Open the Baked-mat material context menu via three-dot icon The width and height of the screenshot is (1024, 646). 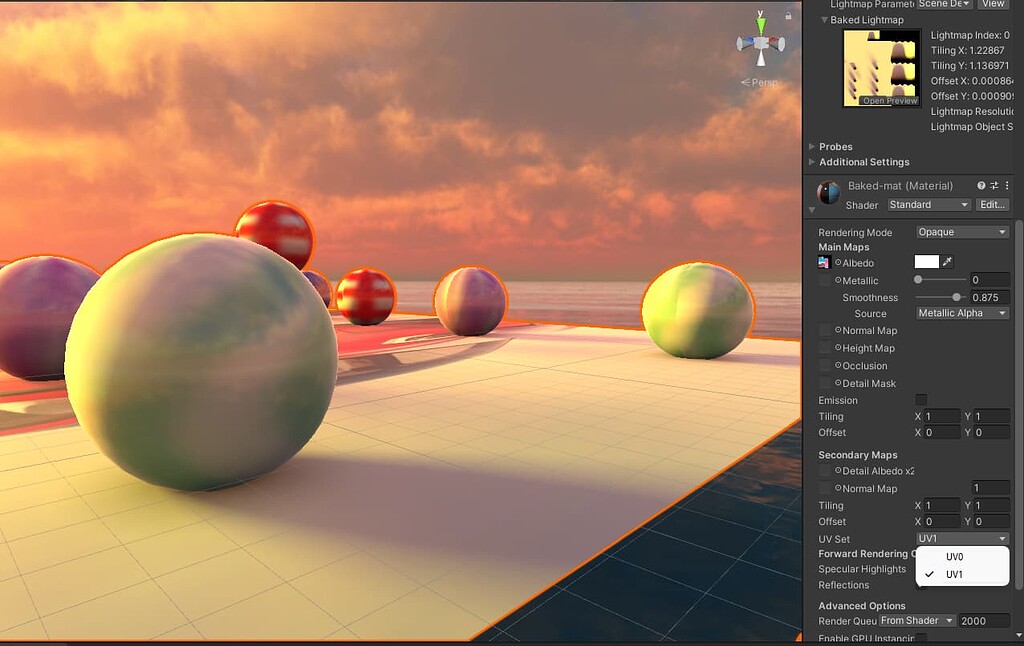point(1007,185)
